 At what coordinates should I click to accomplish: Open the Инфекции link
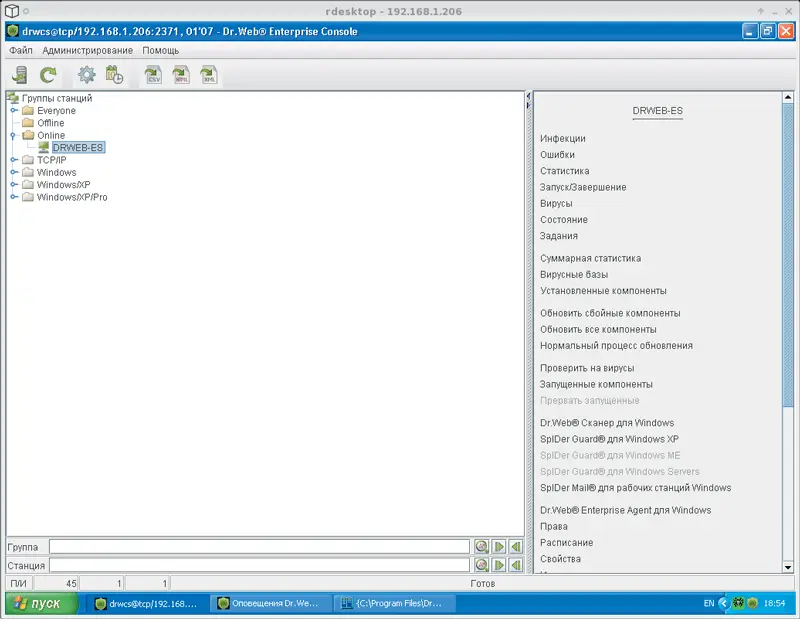pos(563,138)
